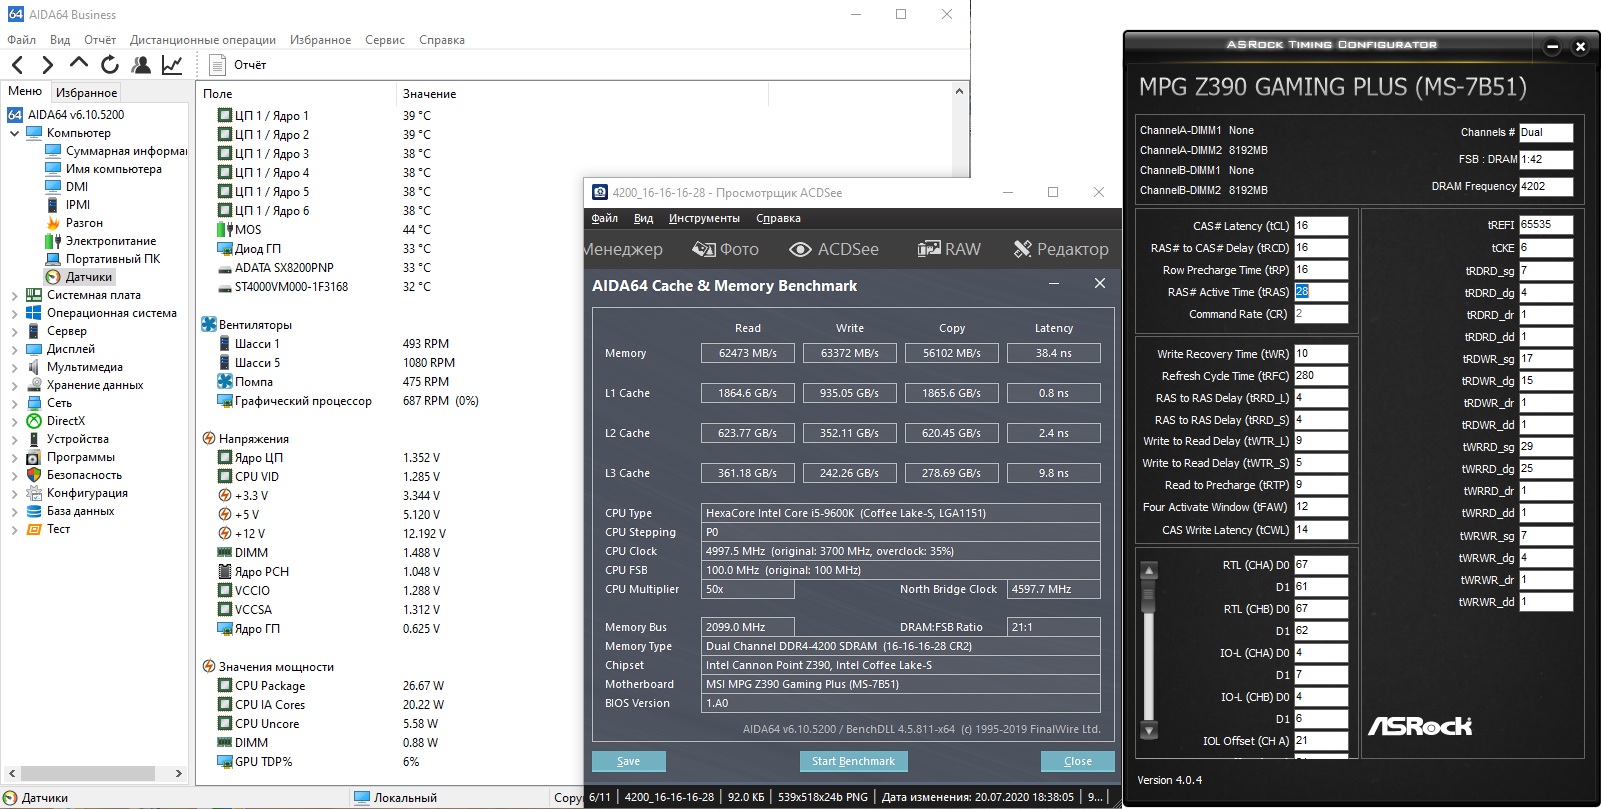Open the Редактор mode in ACDSee

point(1061,249)
